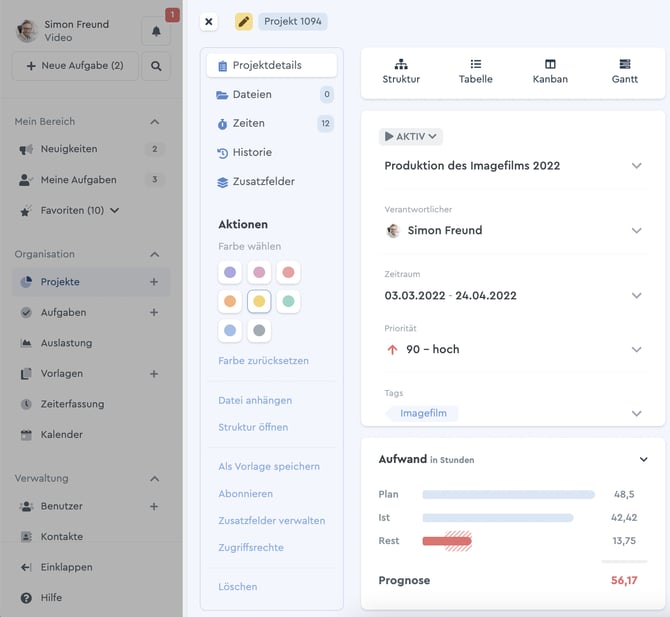Viewport: 670px width, 617px height.
Task: Open Meine Aufgaben in the sidebar
Action: 91,180
